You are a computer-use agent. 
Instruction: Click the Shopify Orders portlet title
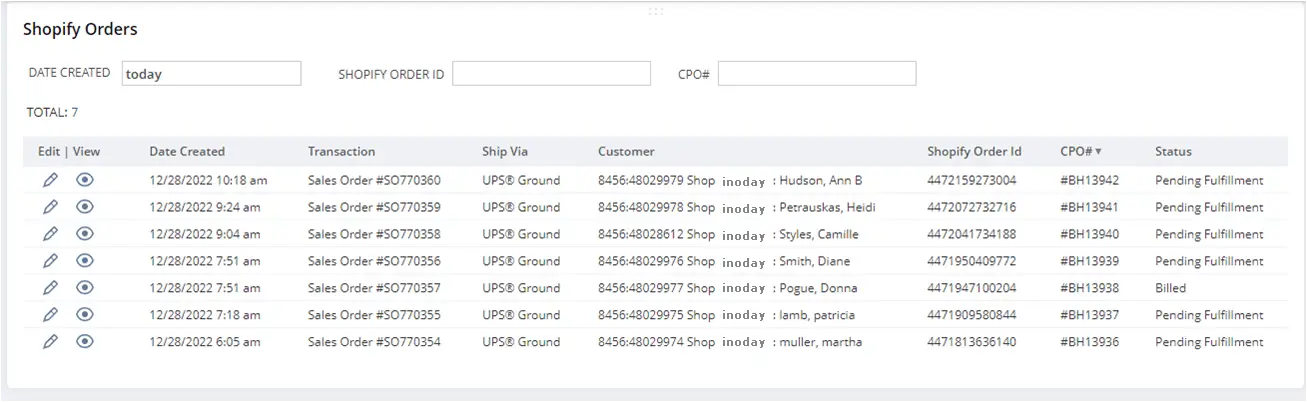[80, 29]
